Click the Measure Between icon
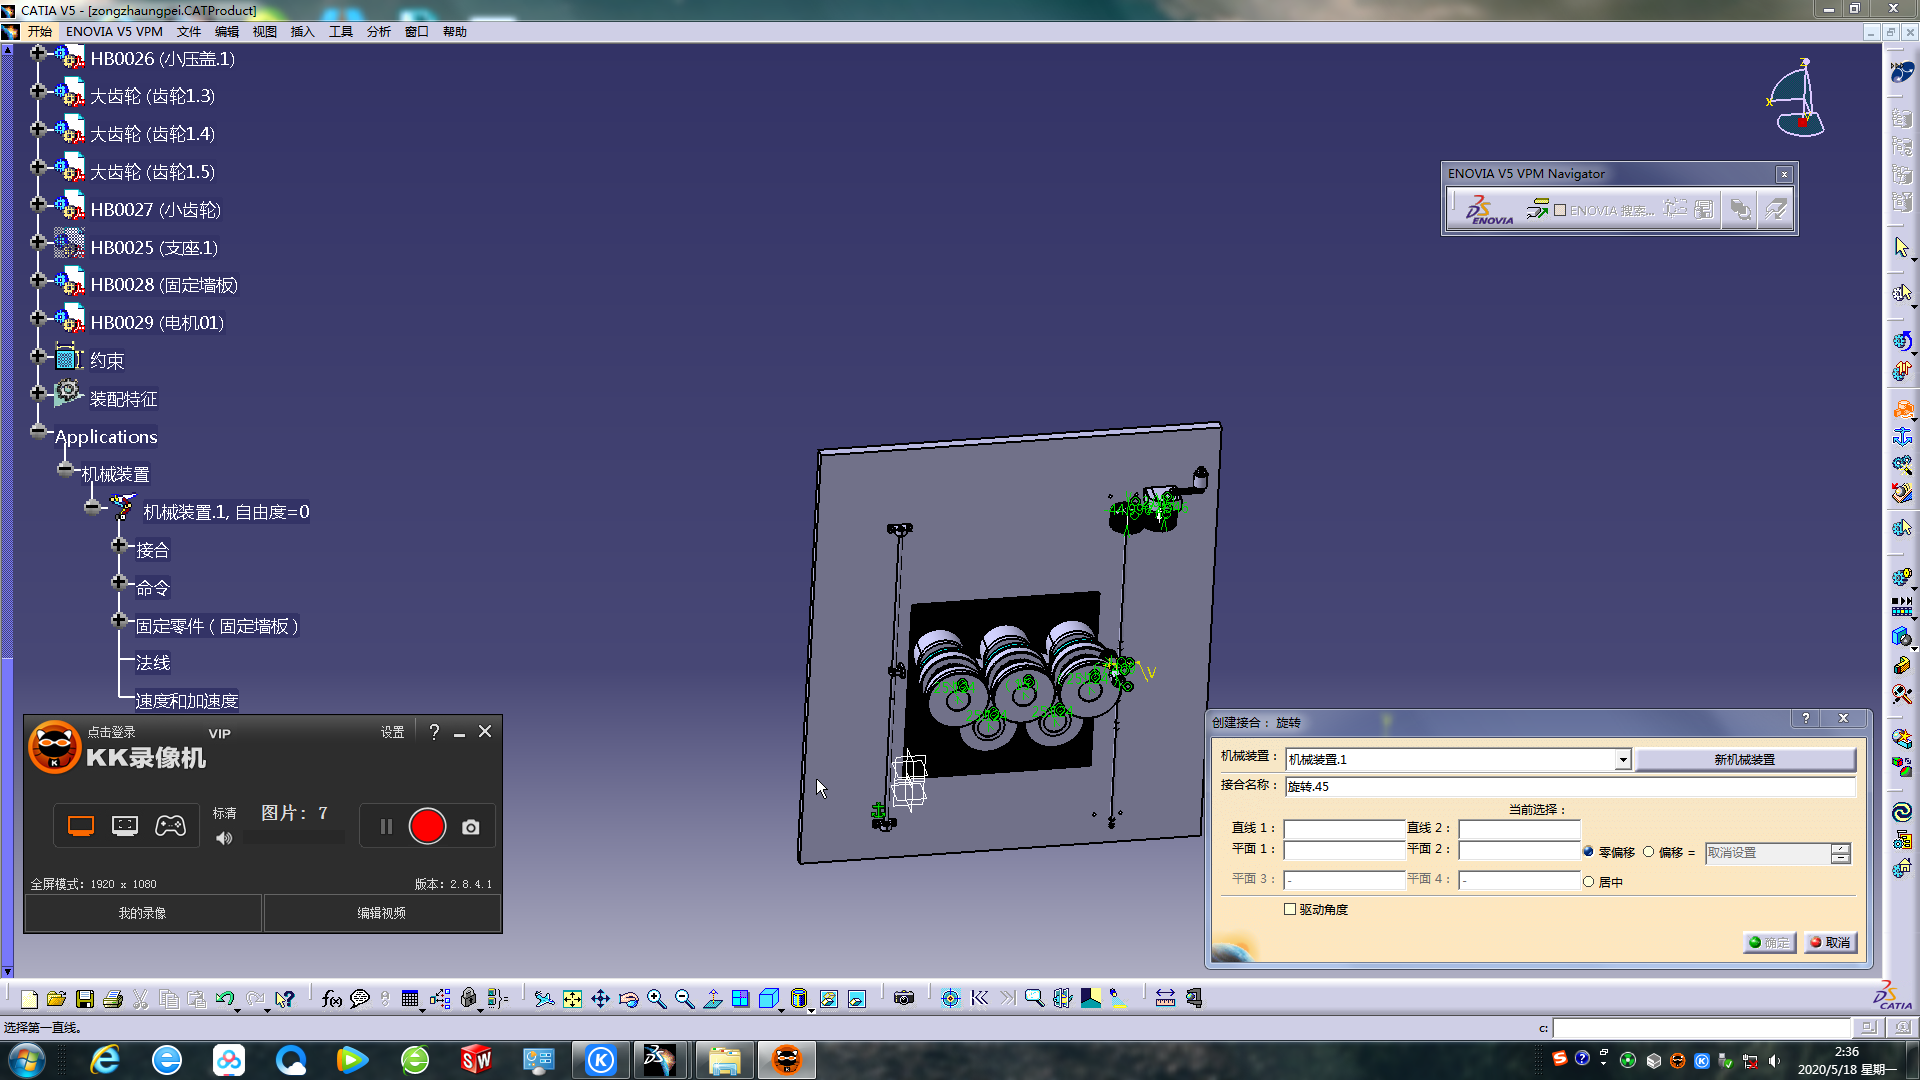 click(x=1165, y=999)
